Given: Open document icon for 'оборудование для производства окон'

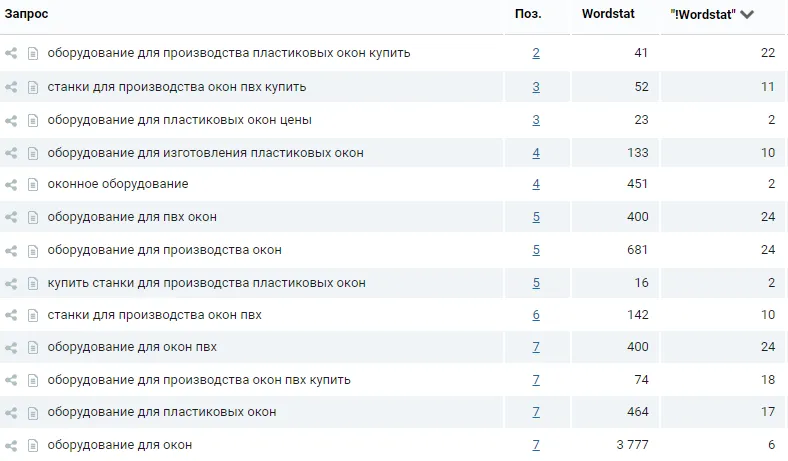Looking at the screenshot, I should (x=33, y=250).
